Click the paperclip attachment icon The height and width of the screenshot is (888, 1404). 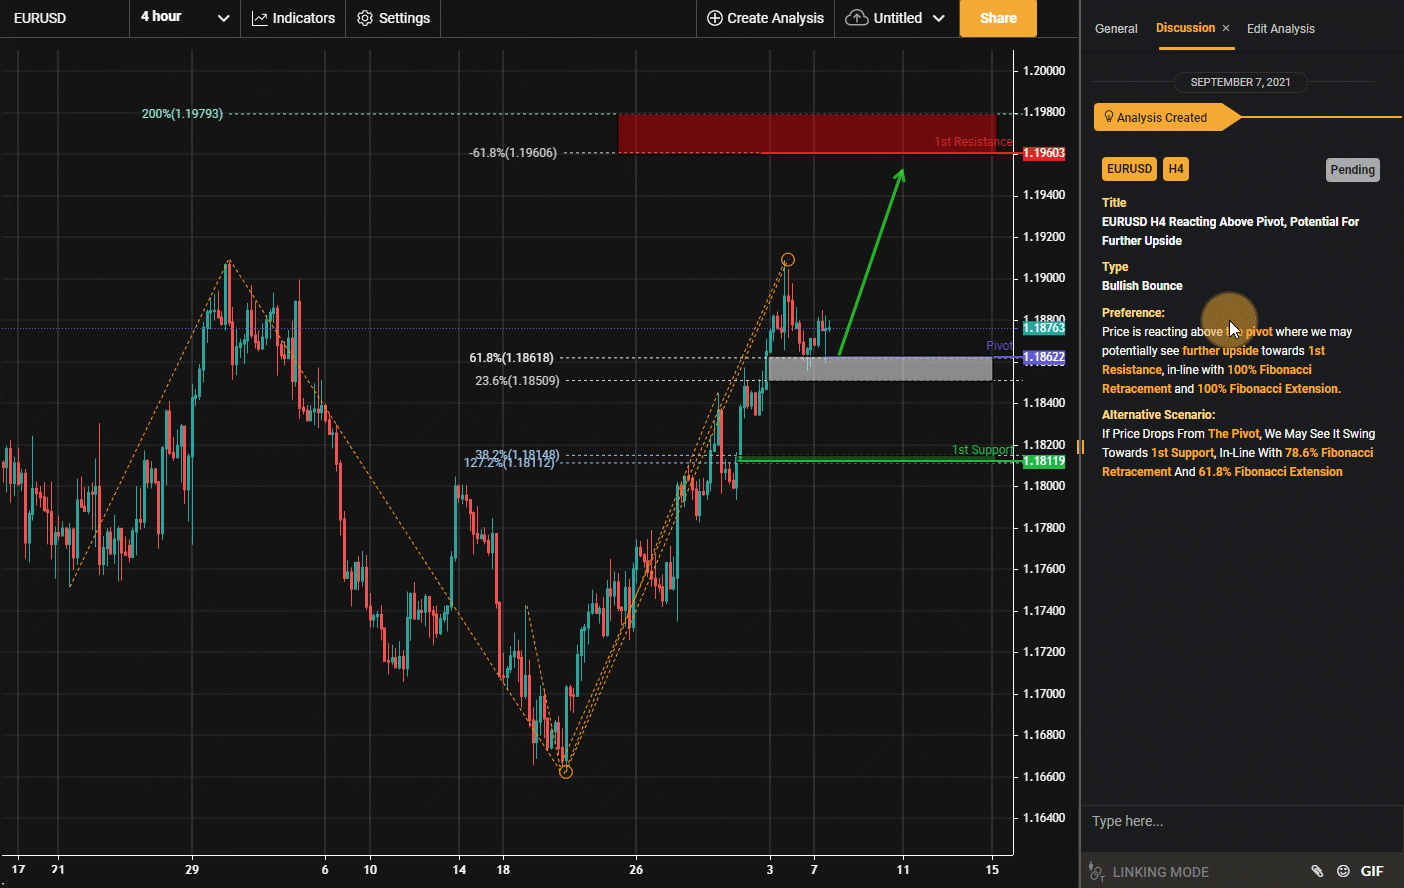[1317, 872]
